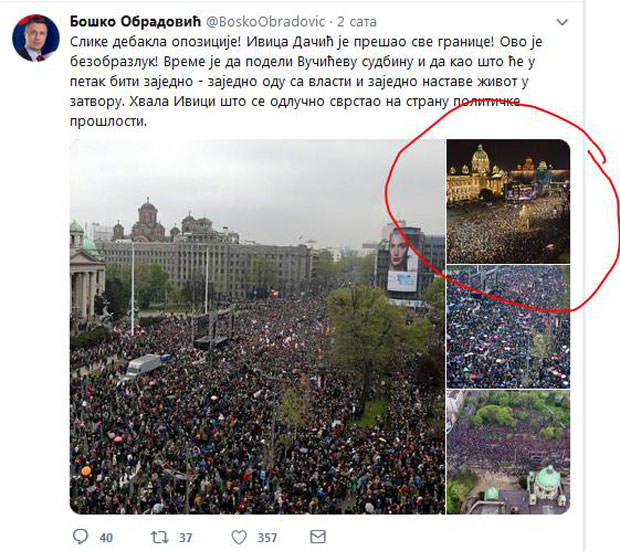Click the billboard face in main photo
The image size is (620, 551).
point(402,250)
